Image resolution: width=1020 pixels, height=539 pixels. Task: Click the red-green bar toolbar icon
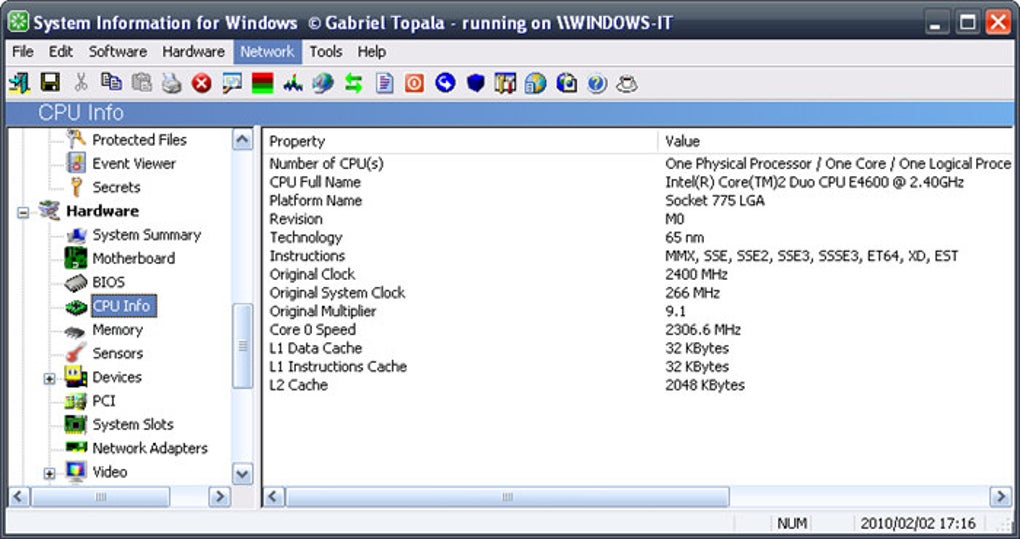click(x=262, y=83)
